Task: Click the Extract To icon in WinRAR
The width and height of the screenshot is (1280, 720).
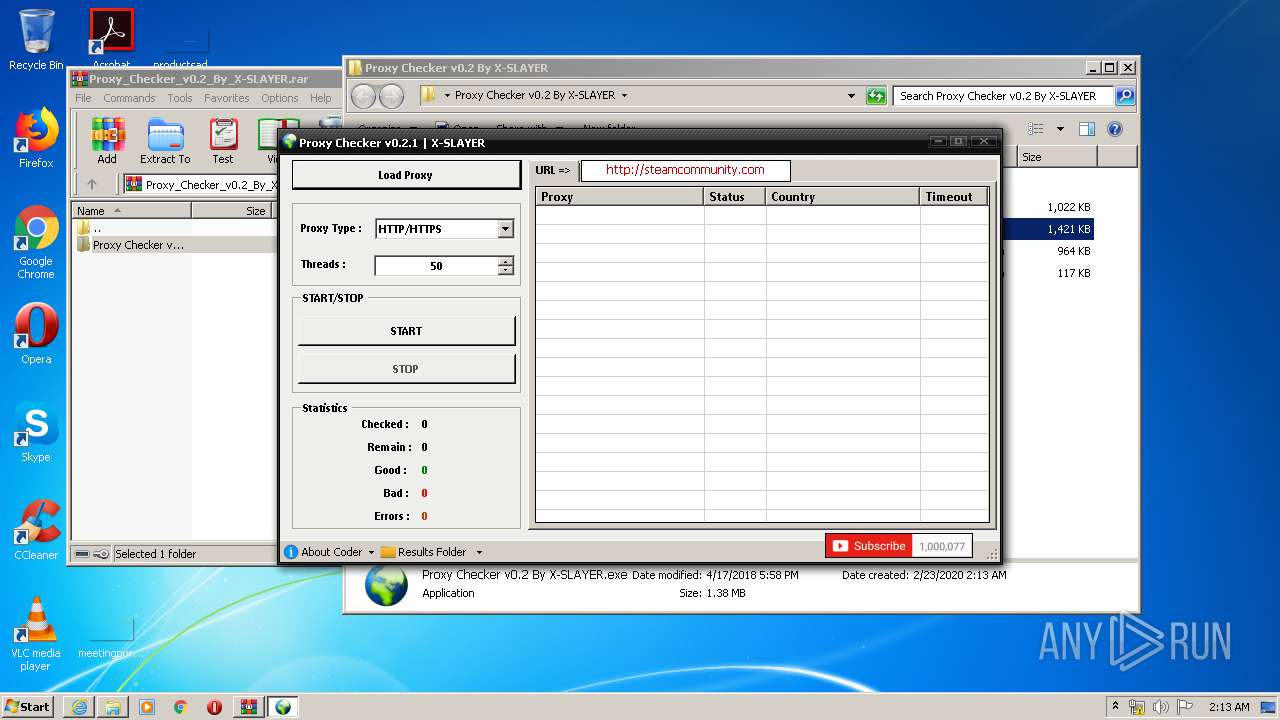Action: pos(165,141)
